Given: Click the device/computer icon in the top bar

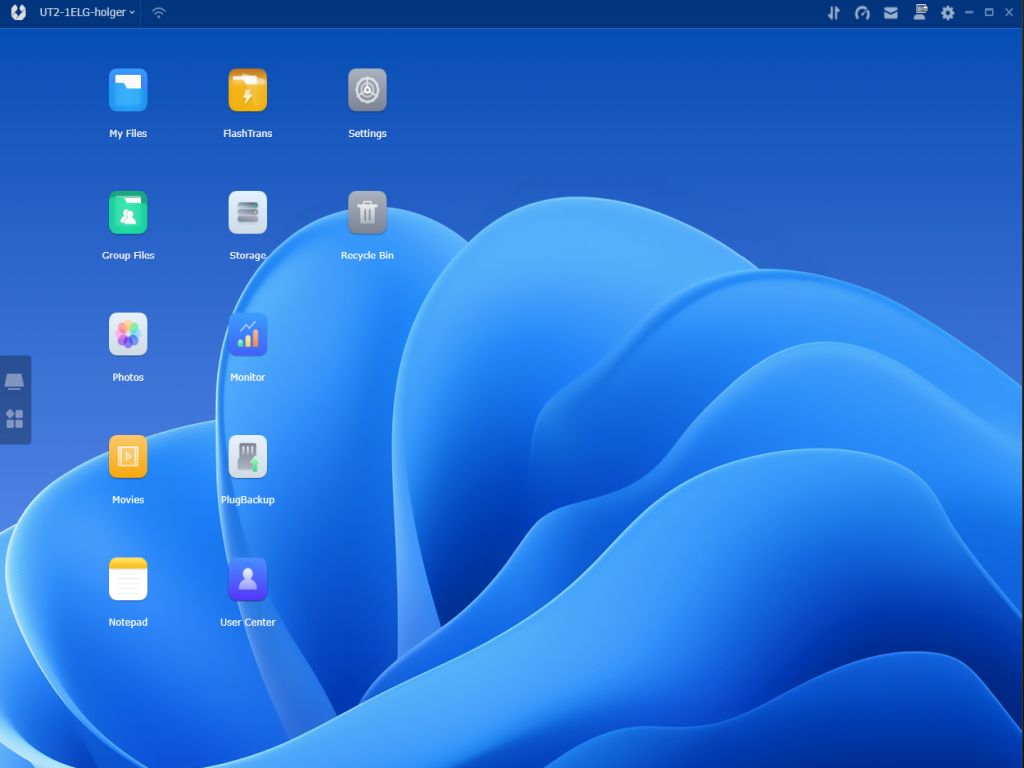Looking at the screenshot, I should [x=920, y=12].
